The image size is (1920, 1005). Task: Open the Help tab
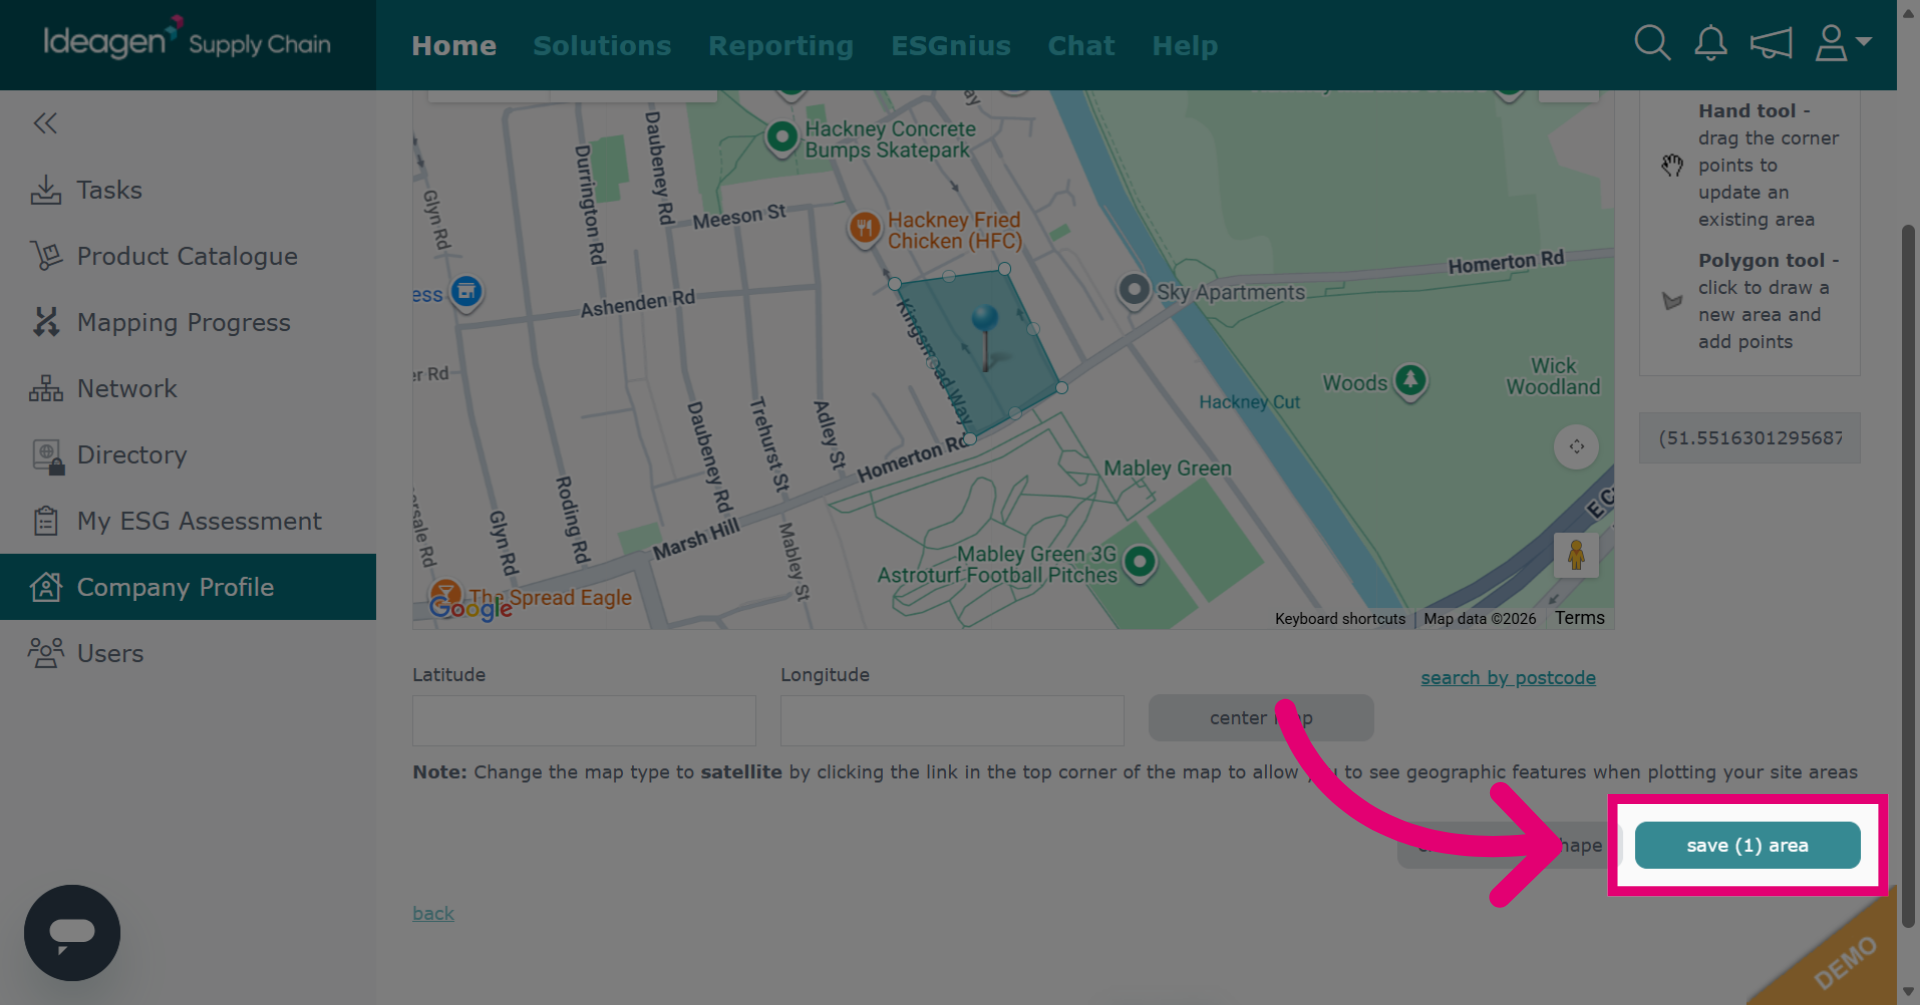(x=1185, y=46)
